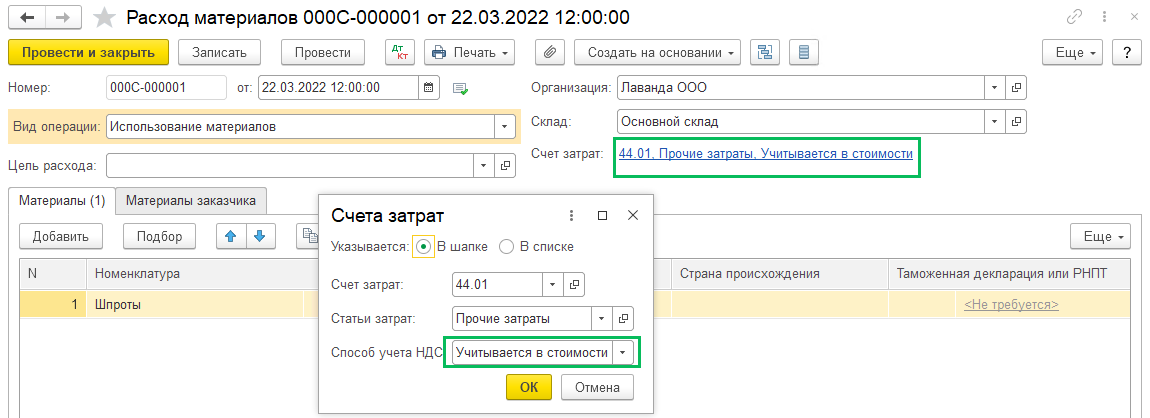1150x418 pixels.
Task: Expand Счет затрат 44.01 dropdown
Action: (553, 284)
